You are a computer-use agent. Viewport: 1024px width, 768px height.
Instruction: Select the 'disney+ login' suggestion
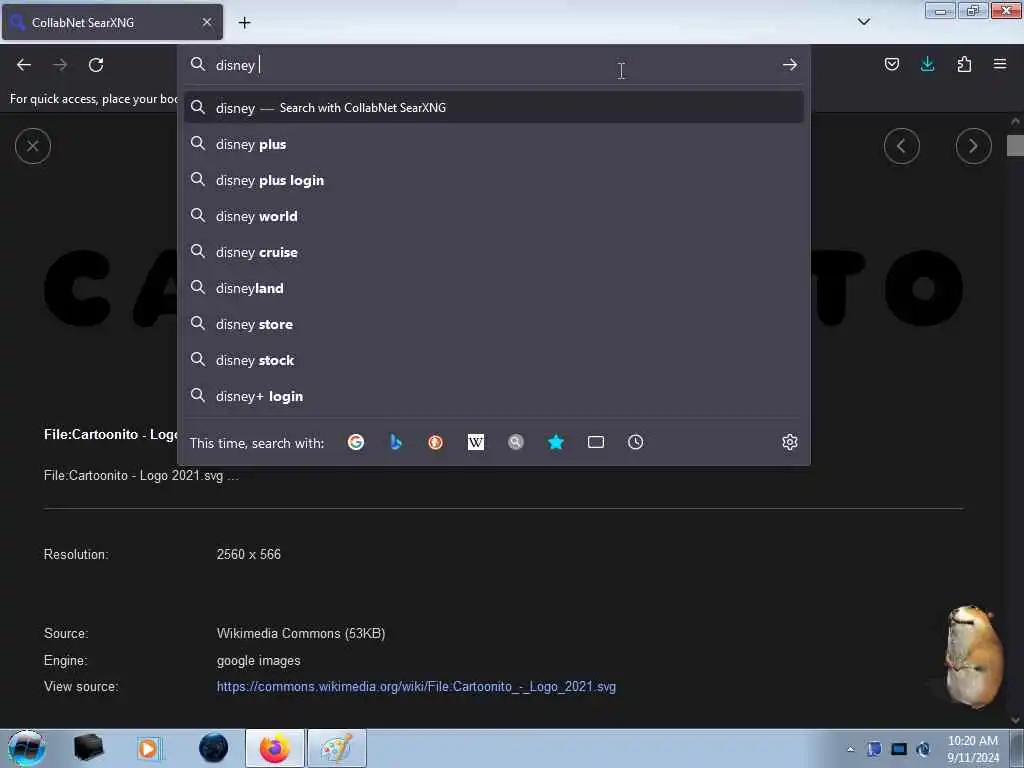pyautogui.click(x=494, y=396)
